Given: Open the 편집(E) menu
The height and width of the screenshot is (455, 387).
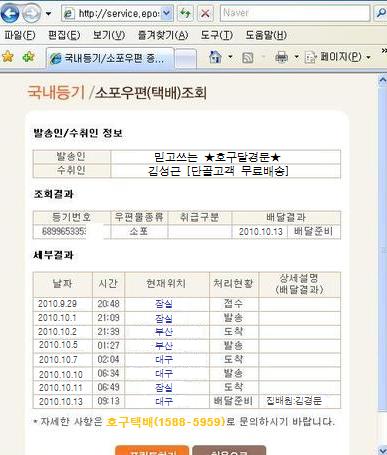Looking at the screenshot, I should 64,35.
